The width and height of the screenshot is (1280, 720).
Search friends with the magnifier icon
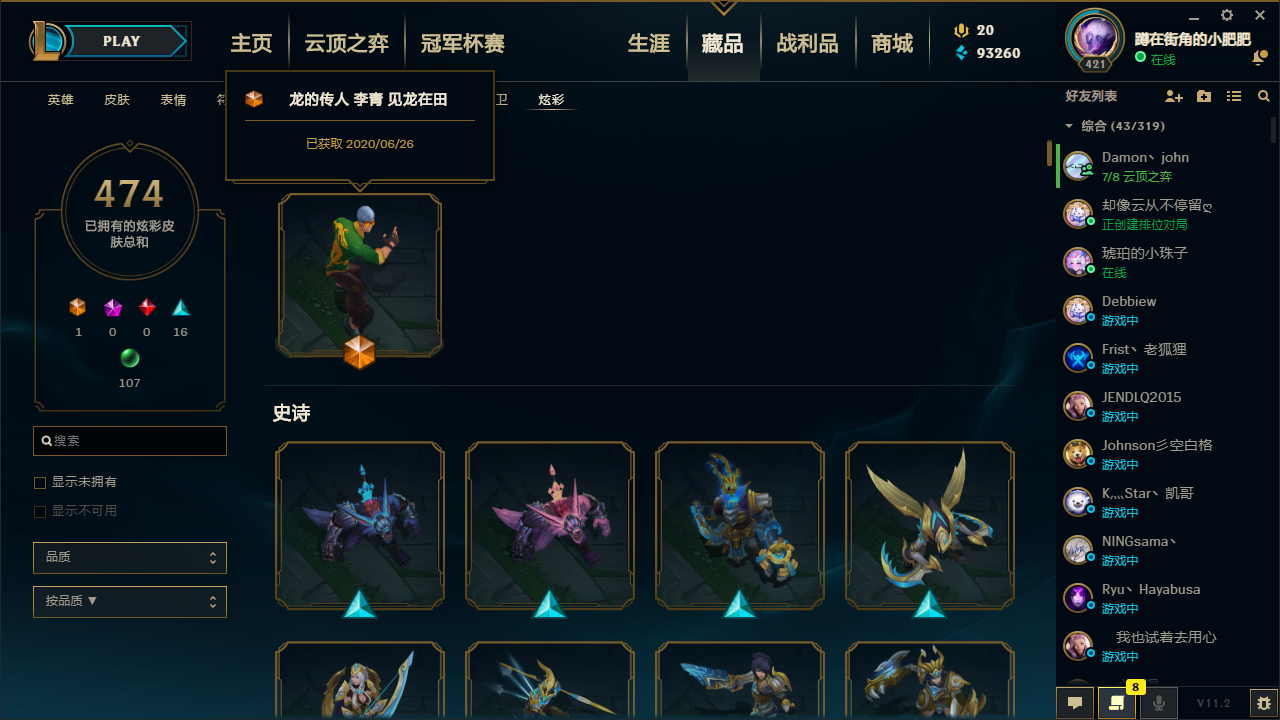coord(1264,96)
